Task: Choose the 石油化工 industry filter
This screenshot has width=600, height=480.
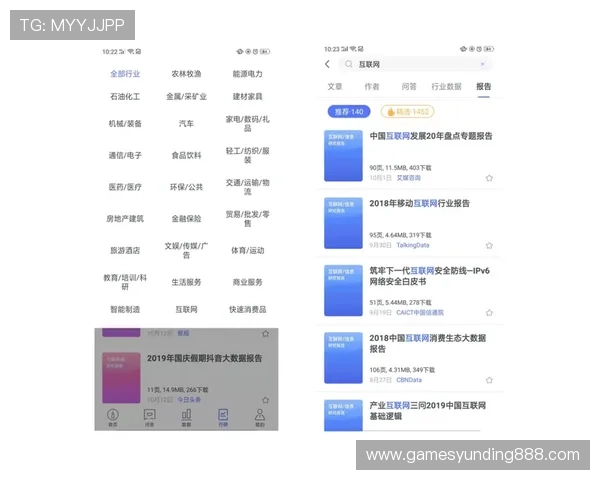Action: pyautogui.click(x=125, y=96)
